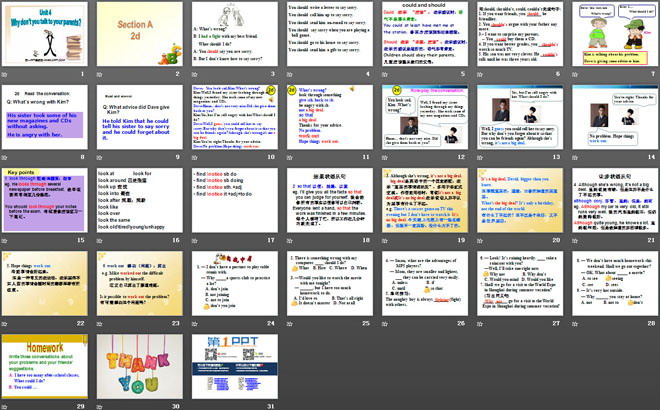Viewport: 660px width, 410px height.
Task: Select the Unit 4 title slide thumbnail
Action: (46, 37)
